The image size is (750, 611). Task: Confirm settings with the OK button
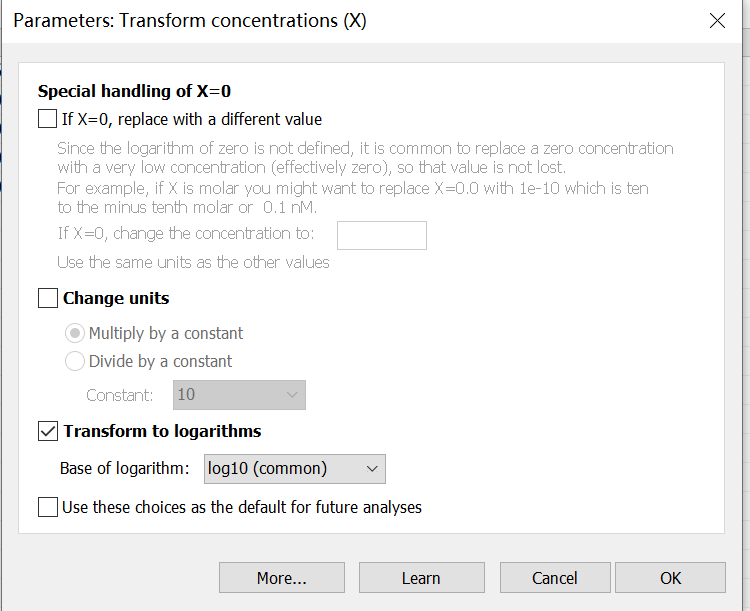(670, 578)
